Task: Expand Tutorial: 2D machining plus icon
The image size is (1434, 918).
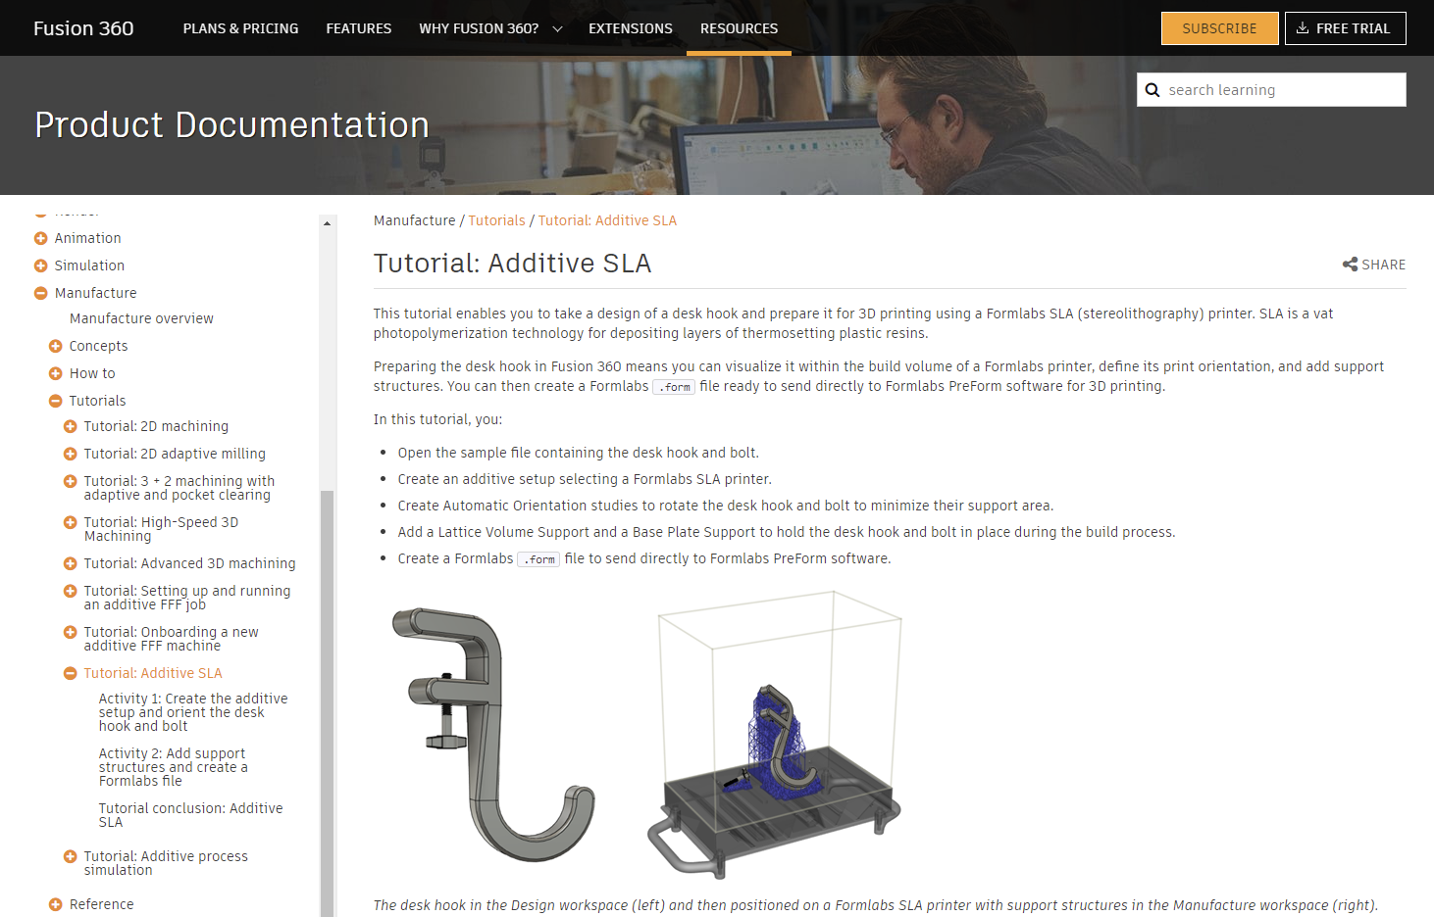Action: coord(70,426)
